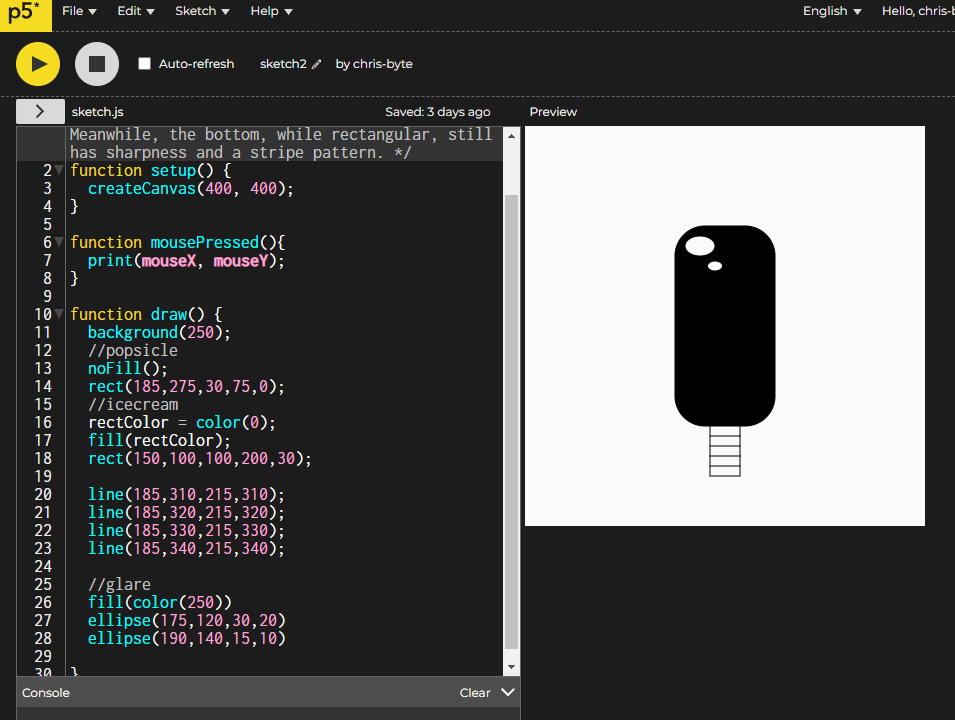This screenshot has width=955, height=720.
Task: Click rect(185,275,30,75,0) code line
Action: pos(186,386)
